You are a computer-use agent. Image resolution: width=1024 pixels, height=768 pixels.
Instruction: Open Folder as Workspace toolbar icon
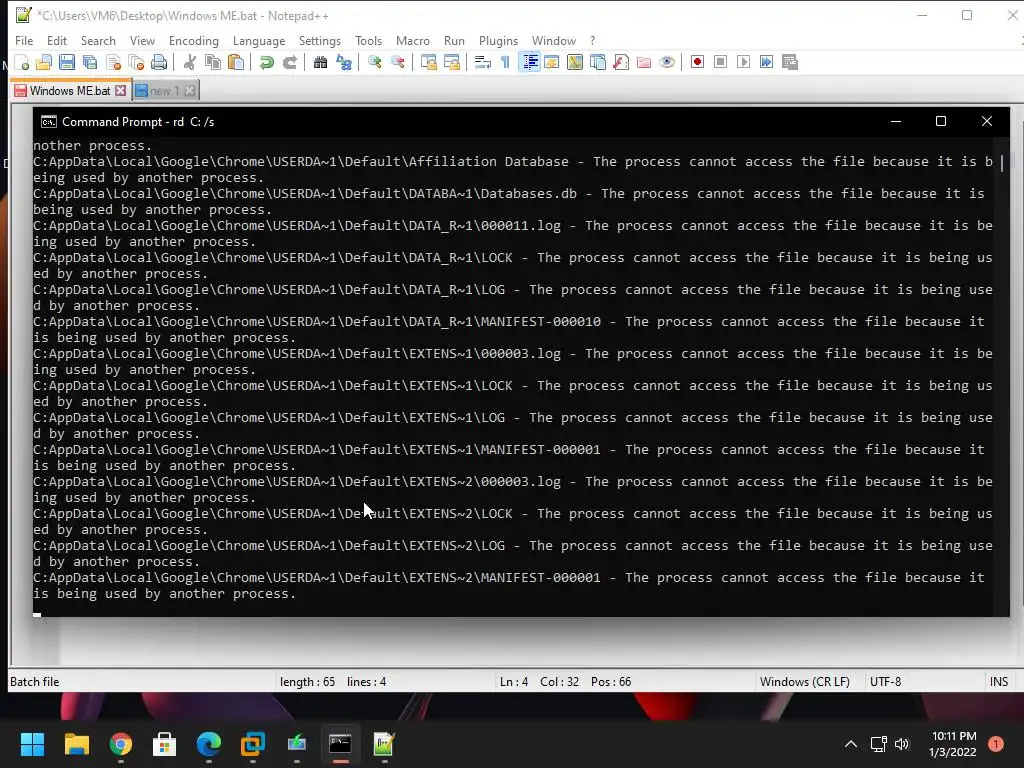pyautogui.click(x=644, y=63)
